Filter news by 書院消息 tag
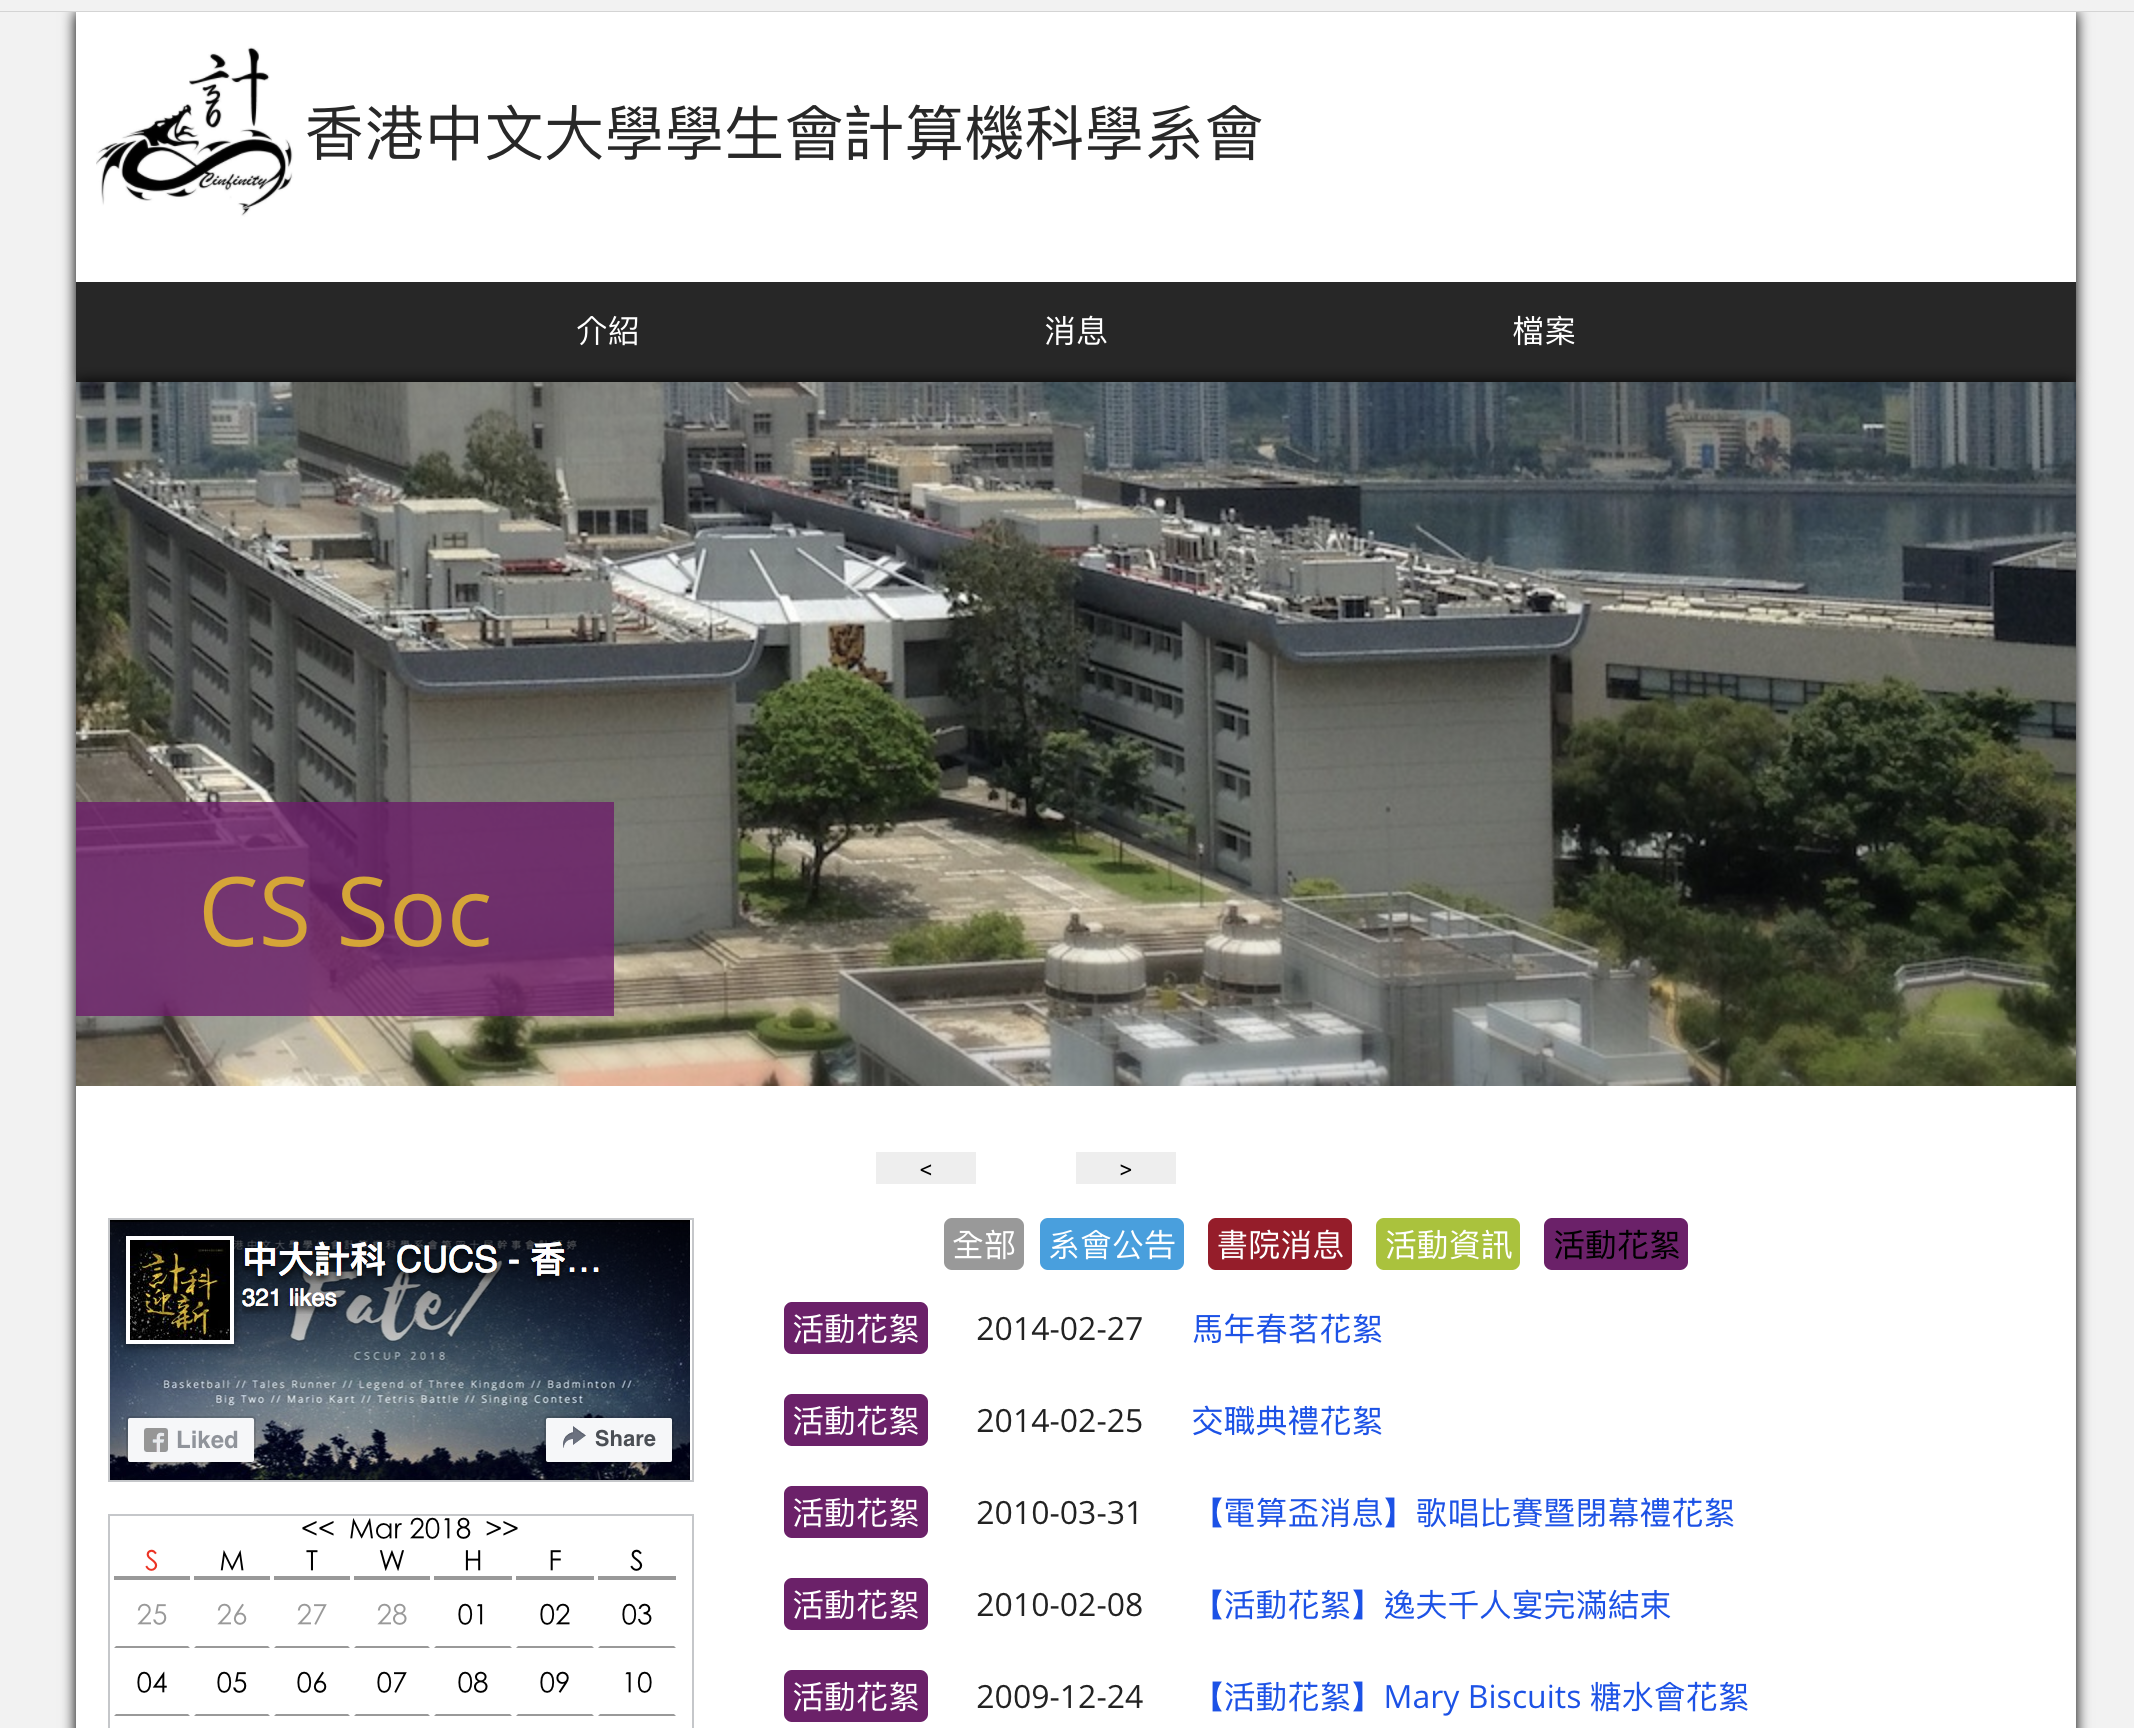 coord(1279,1245)
